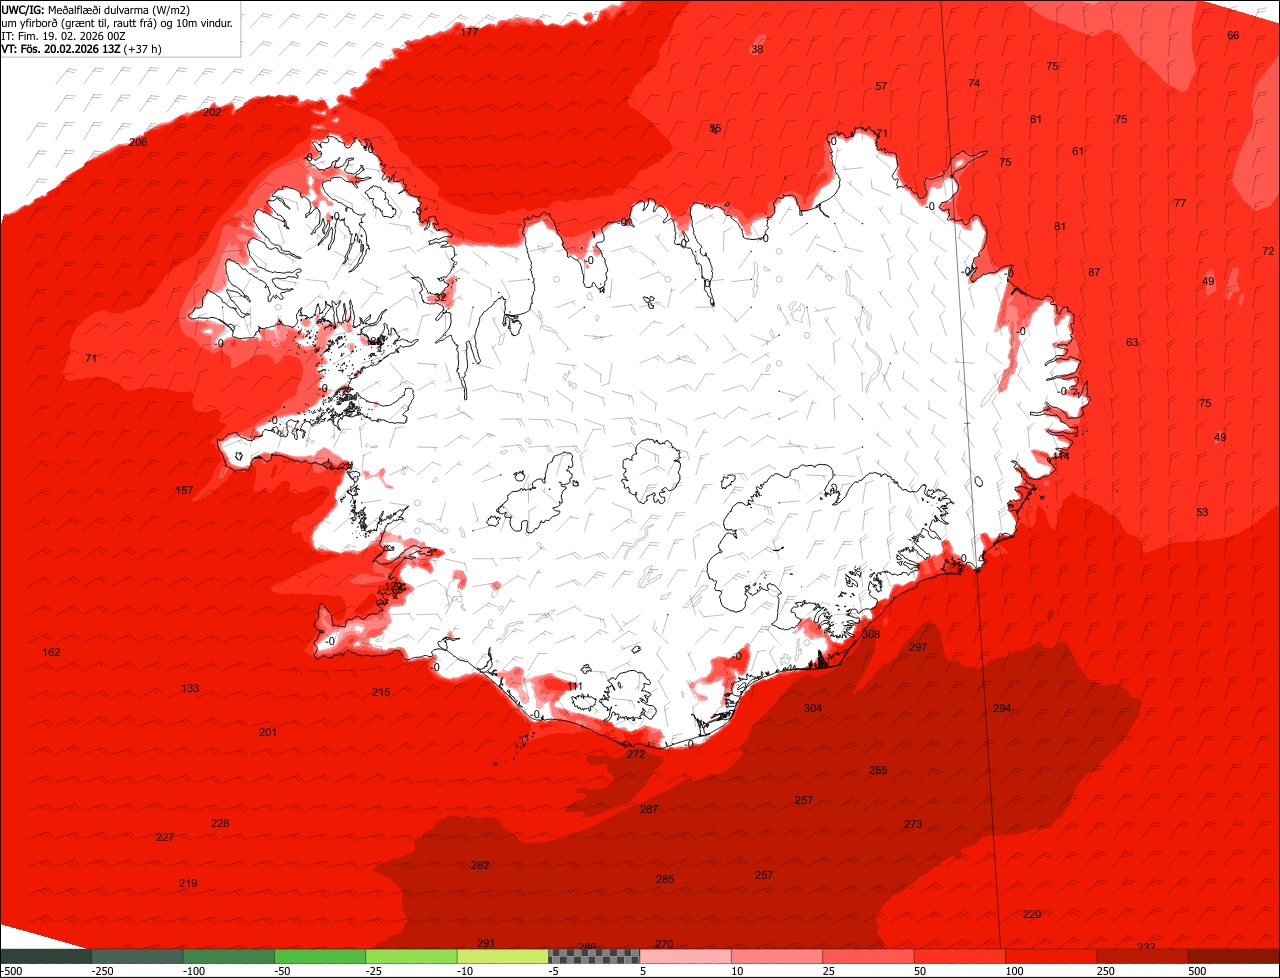Click the map value '57'

point(881,86)
